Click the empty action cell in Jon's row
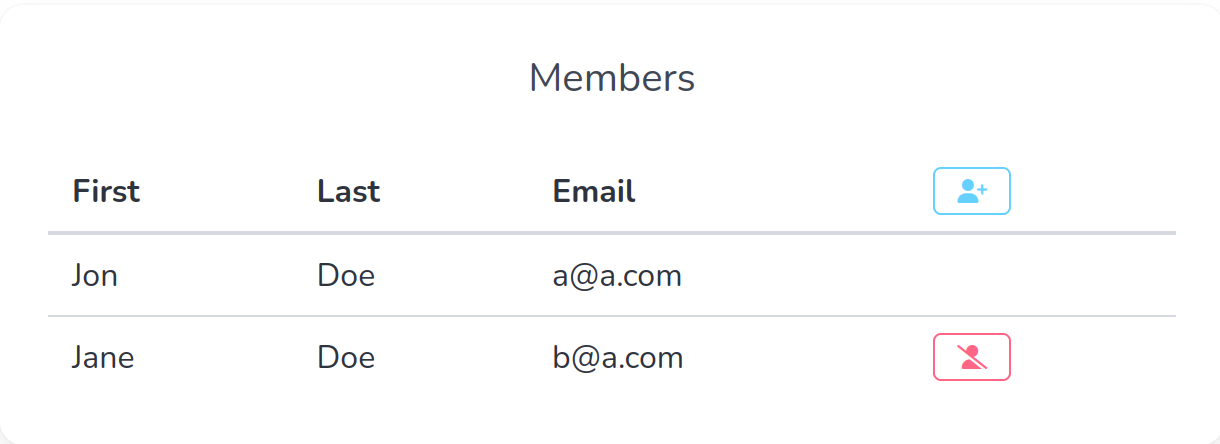Image resolution: width=1220 pixels, height=444 pixels. (x=971, y=275)
